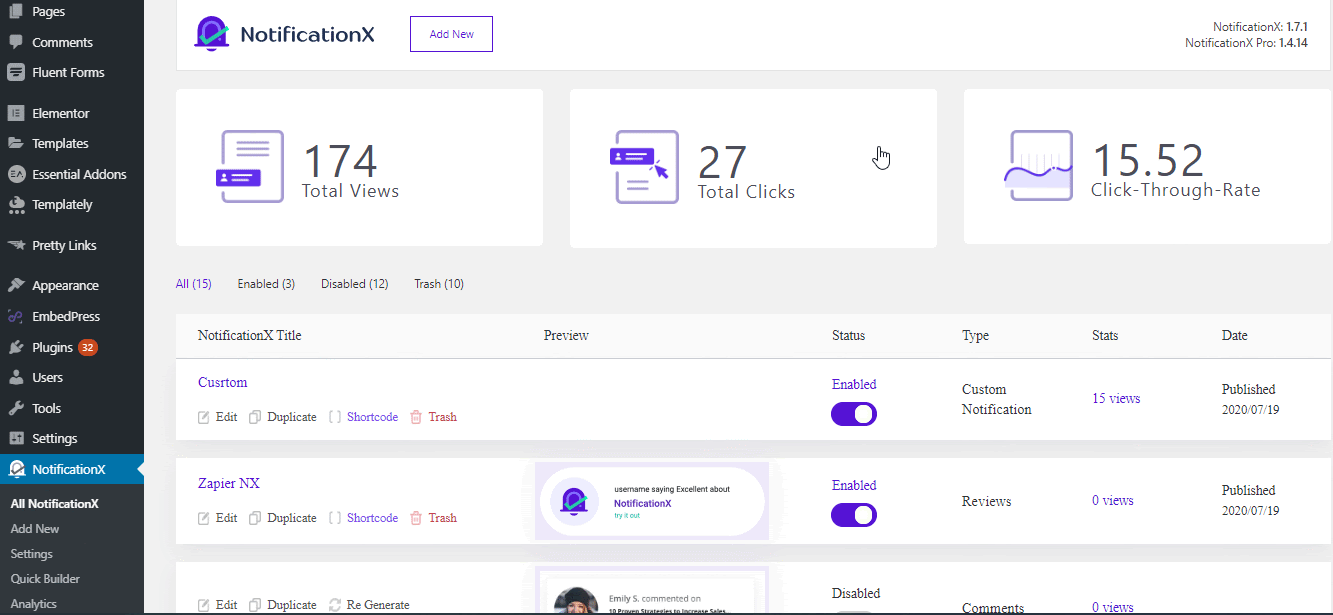Open NotificationX Settings submenu item
Image resolution: width=1333 pixels, height=615 pixels.
click(x=32, y=554)
